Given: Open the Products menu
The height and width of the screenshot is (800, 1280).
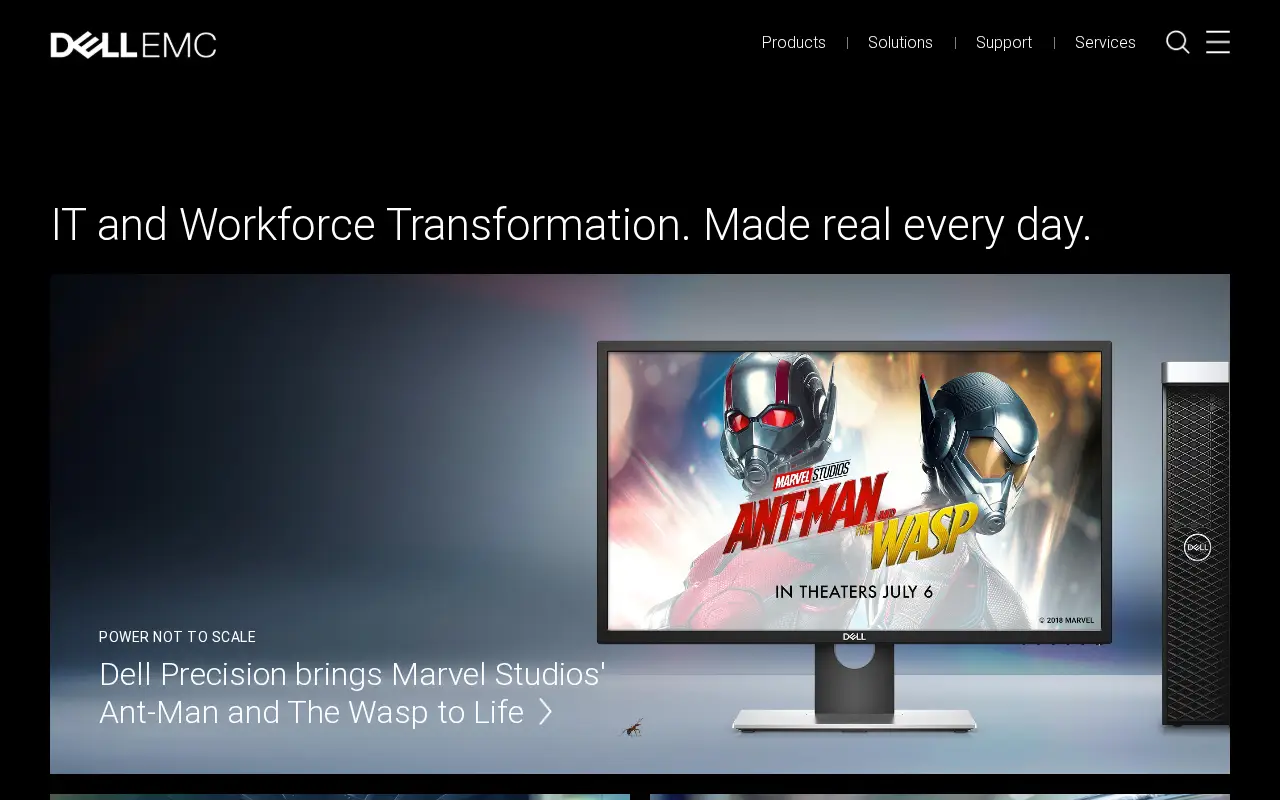Looking at the screenshot, I should click(794, 42).
